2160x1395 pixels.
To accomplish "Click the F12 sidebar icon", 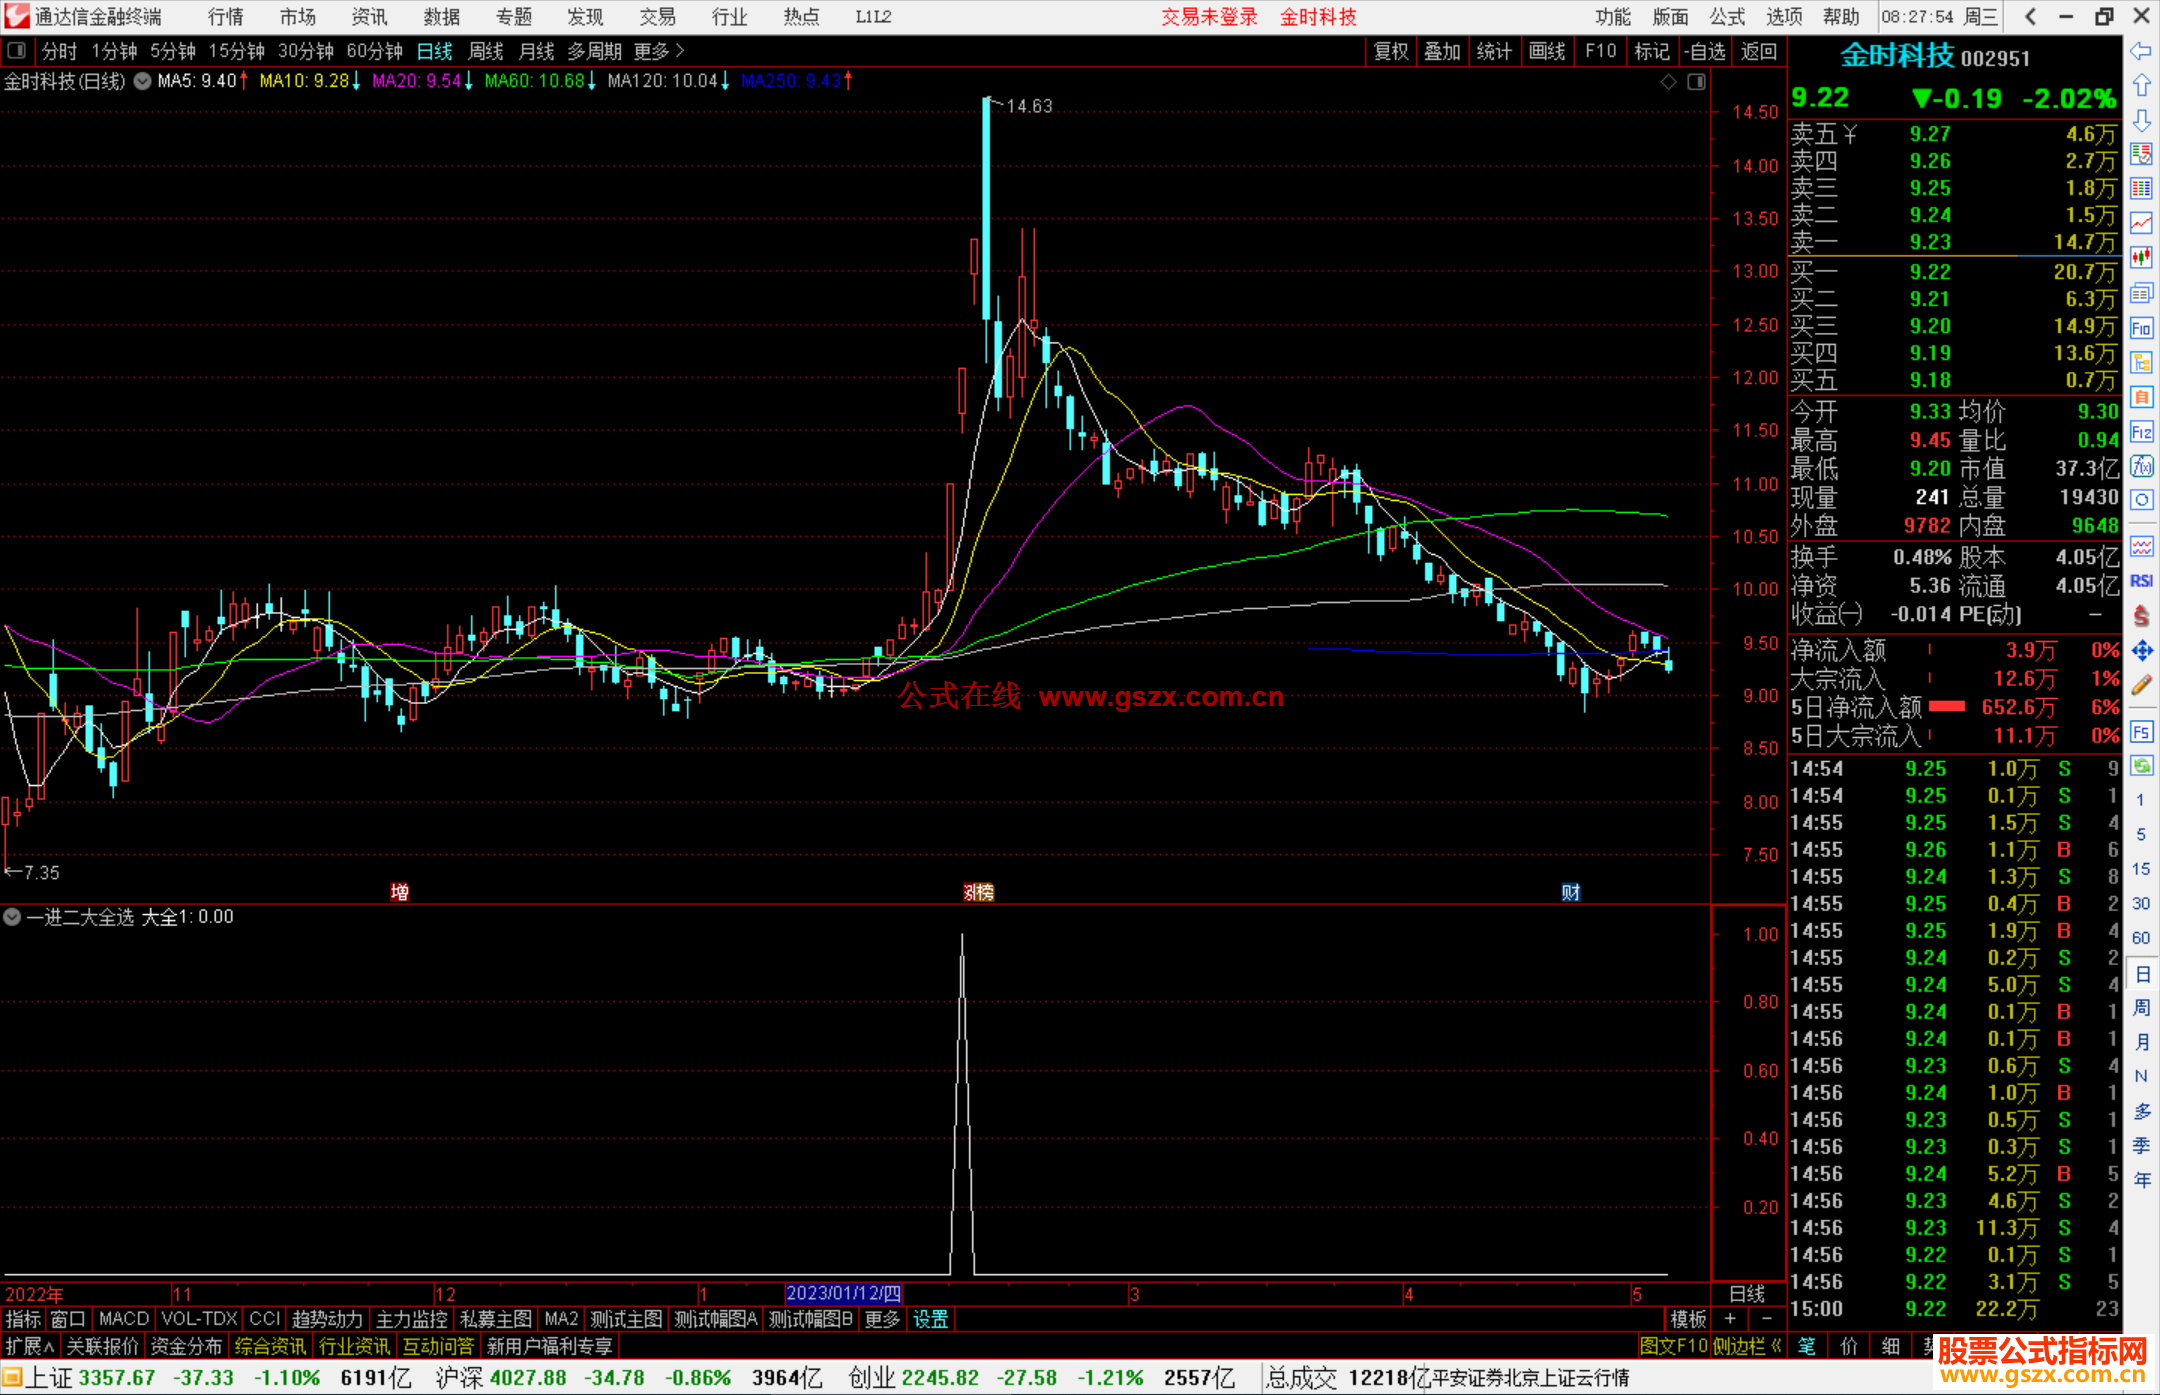I will point(2141,432).
